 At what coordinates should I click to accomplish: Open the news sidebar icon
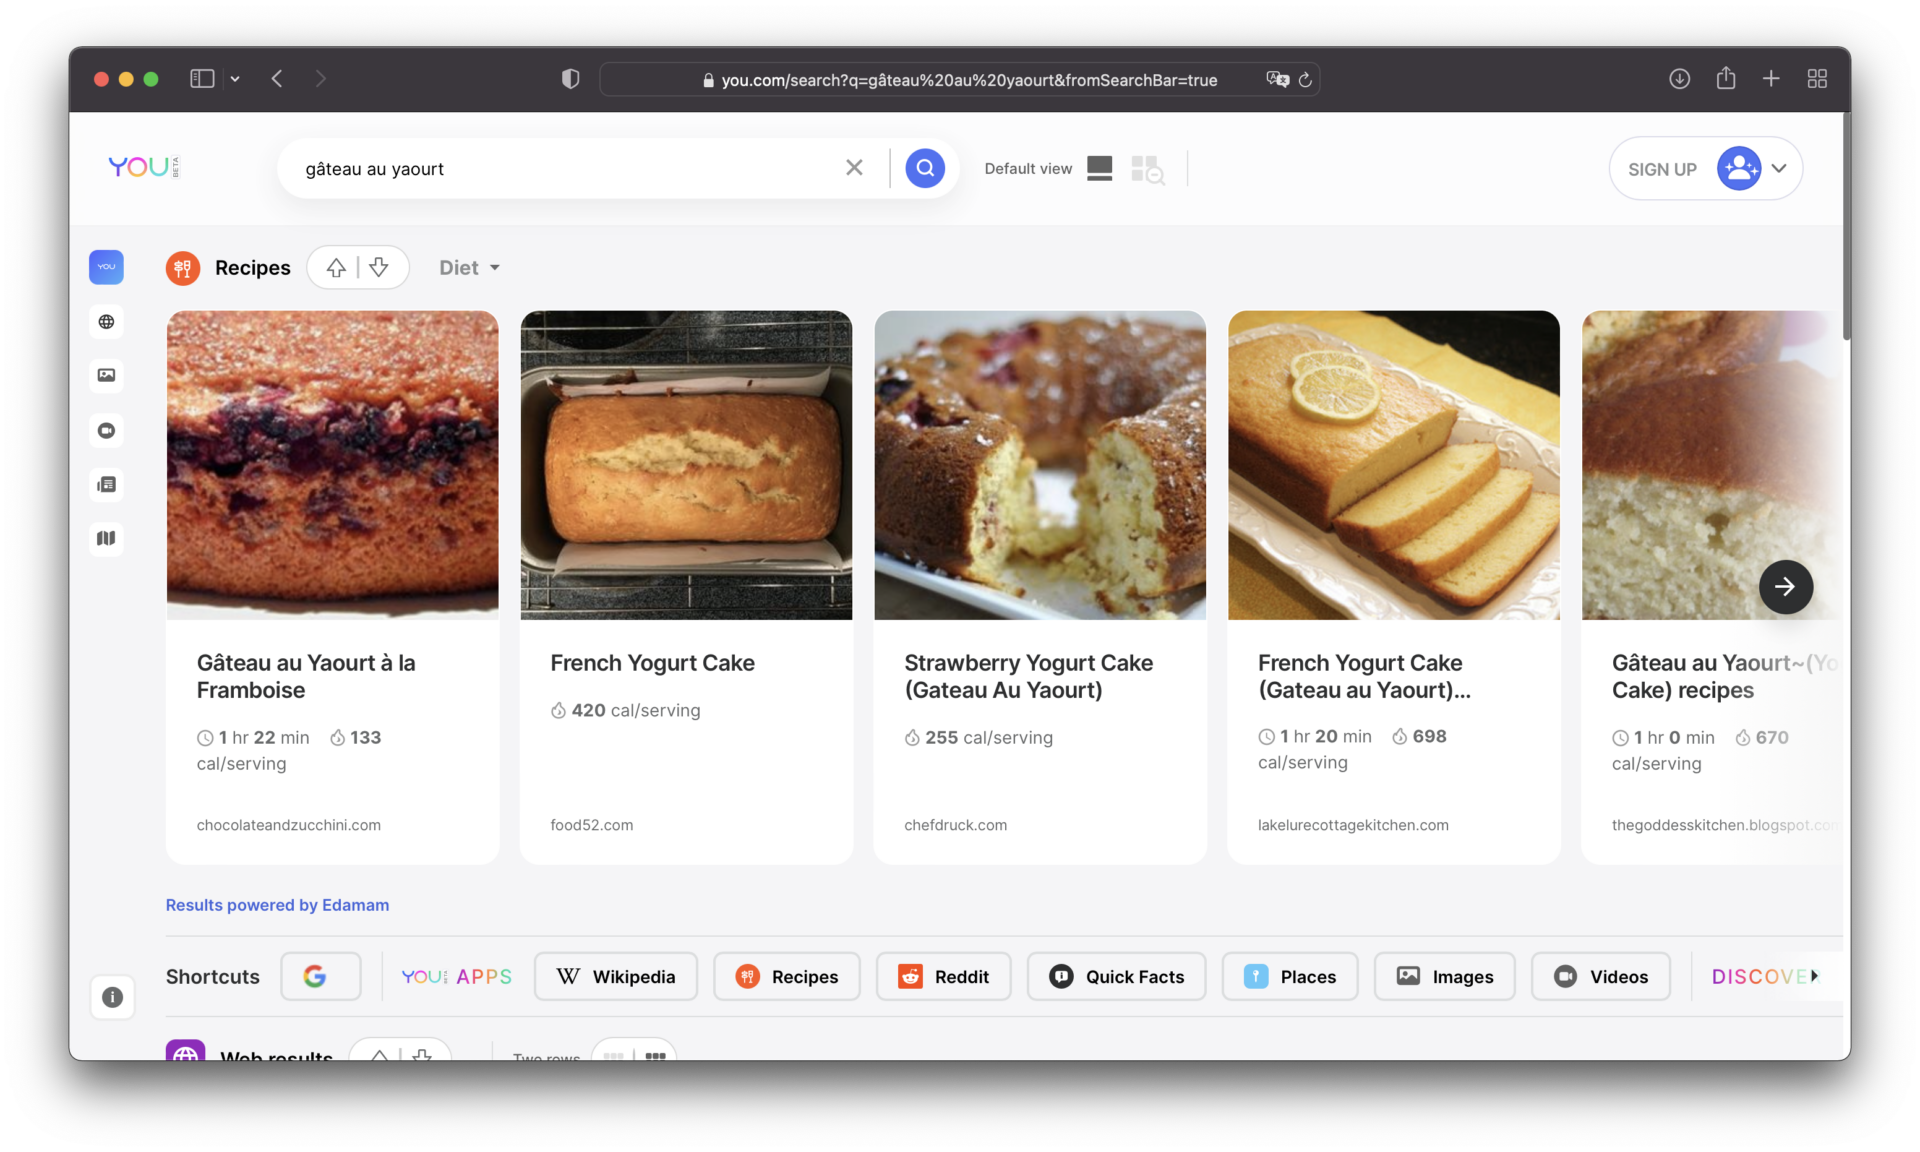[106, 485]
